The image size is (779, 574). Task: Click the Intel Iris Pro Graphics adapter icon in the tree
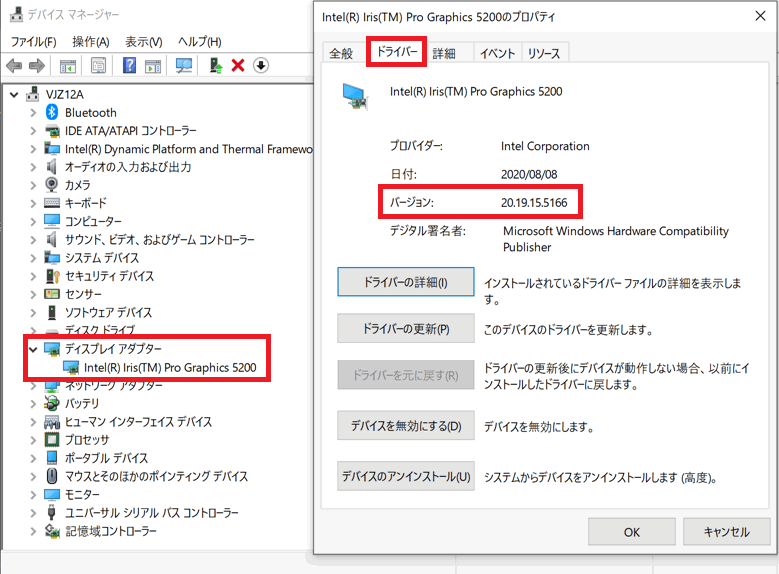tap(71, 368)
